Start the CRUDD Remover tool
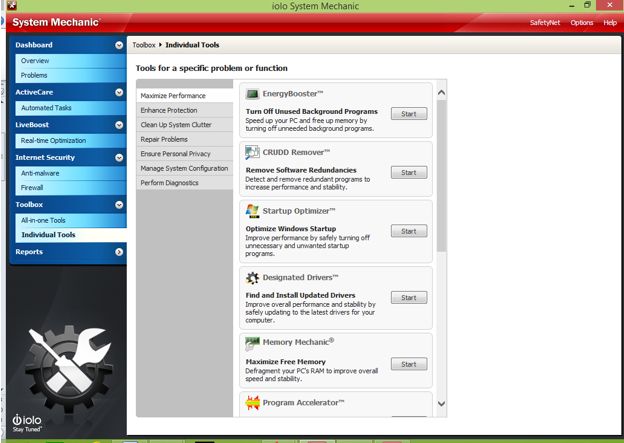 pyautogui.click(x=409, y=172)
